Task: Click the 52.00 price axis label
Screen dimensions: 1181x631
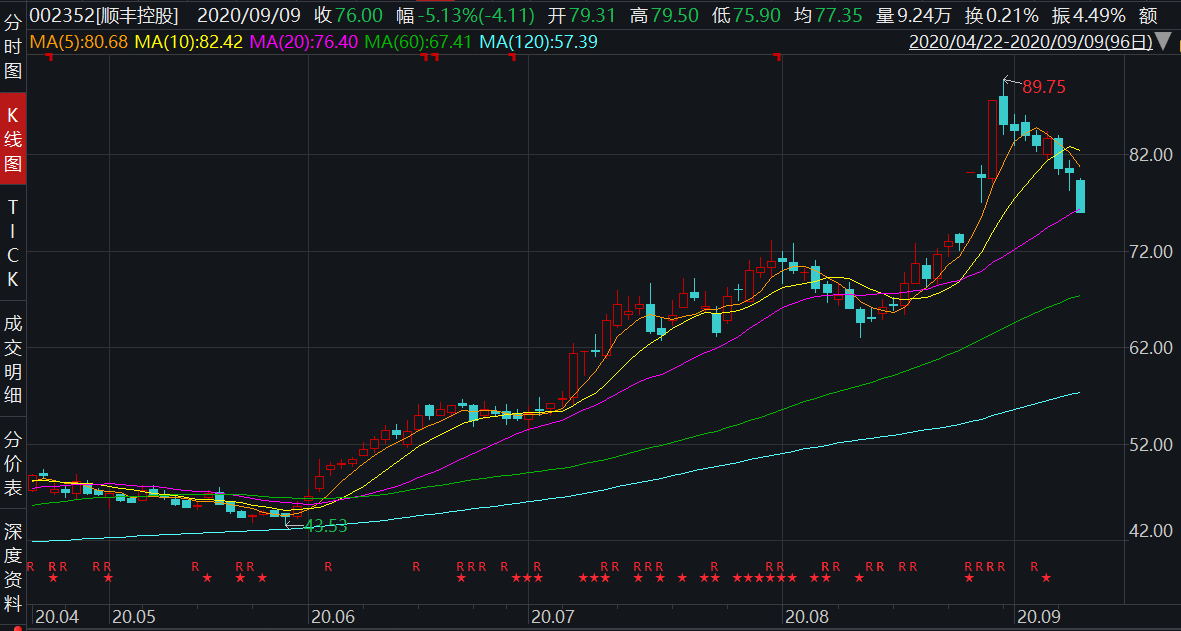Action: [1151, 444]
